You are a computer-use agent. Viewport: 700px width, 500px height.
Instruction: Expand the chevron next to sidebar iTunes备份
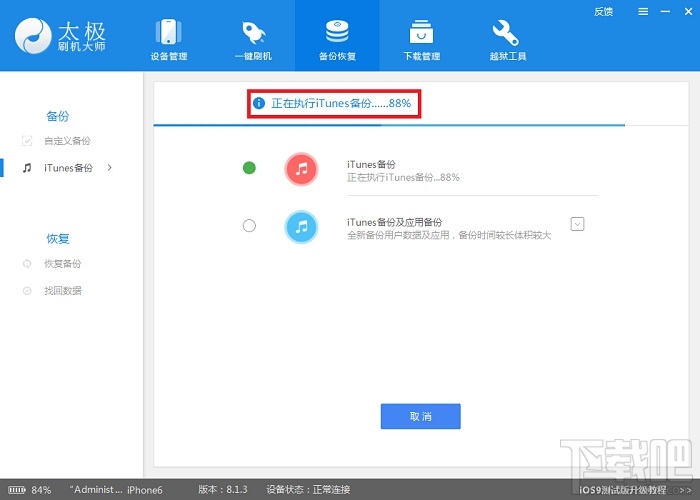(109, 168)
